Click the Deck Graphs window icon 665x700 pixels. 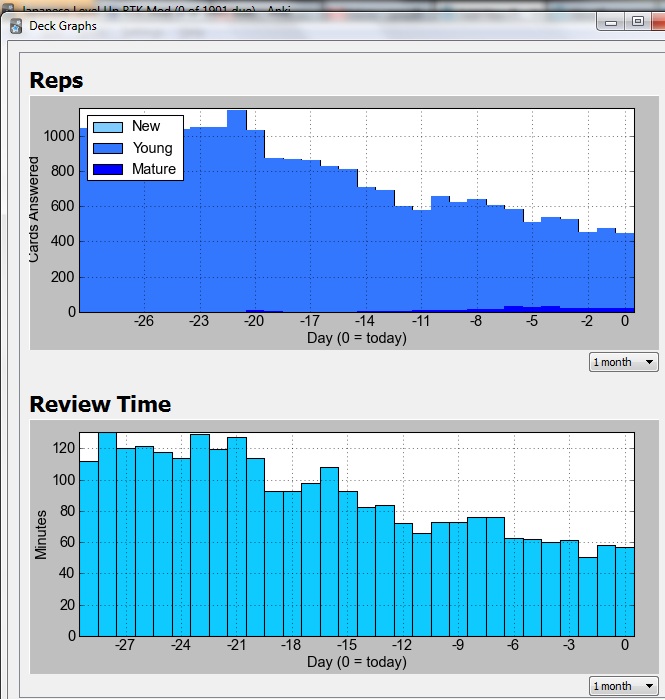[x=15, y=26]
